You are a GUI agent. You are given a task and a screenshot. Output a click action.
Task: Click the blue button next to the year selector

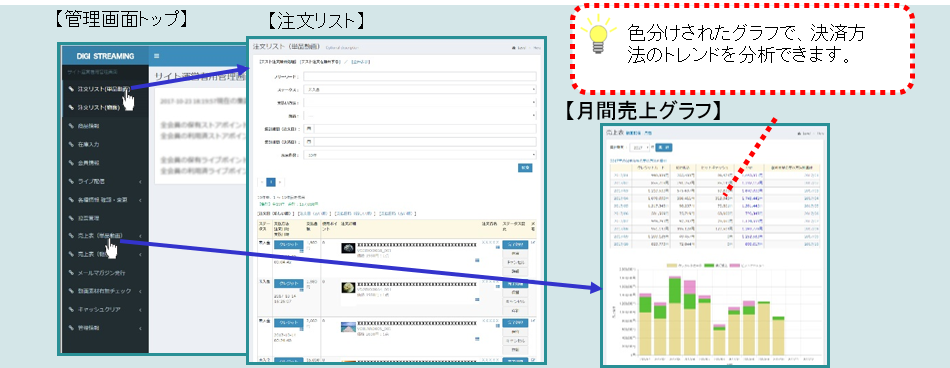pos(664,147)
